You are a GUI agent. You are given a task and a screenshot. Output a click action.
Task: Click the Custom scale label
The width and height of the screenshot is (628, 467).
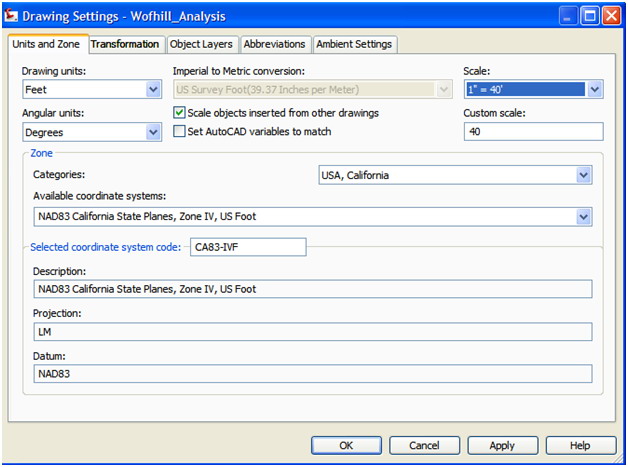(x=494, y=113)
